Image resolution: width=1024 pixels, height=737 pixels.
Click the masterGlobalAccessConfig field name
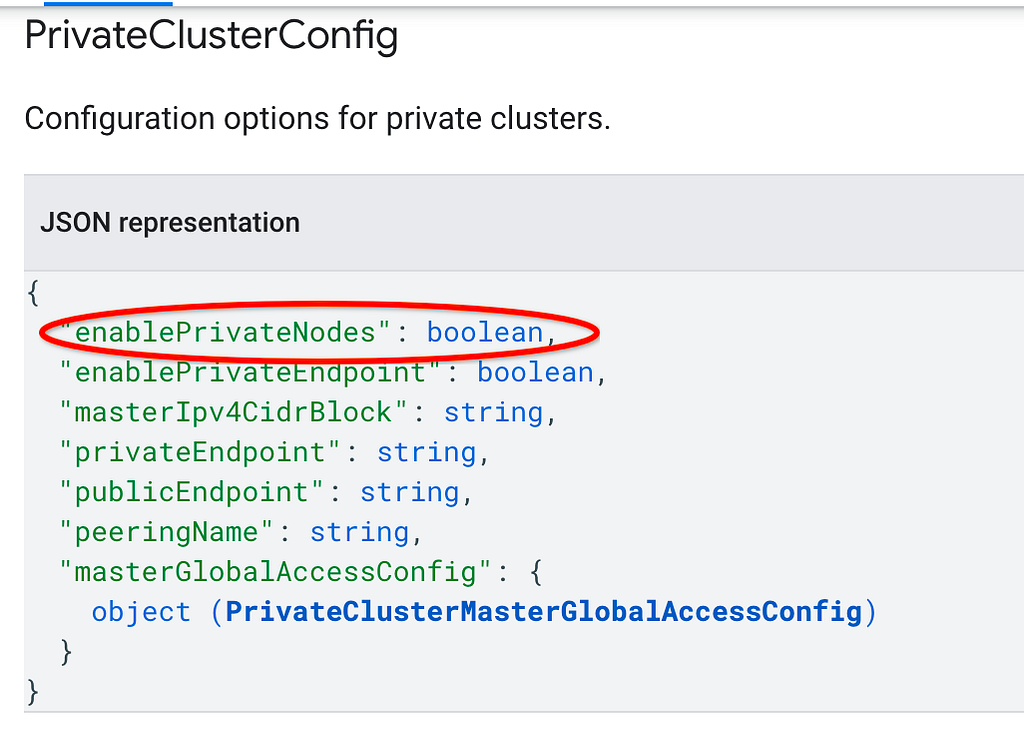275,572
